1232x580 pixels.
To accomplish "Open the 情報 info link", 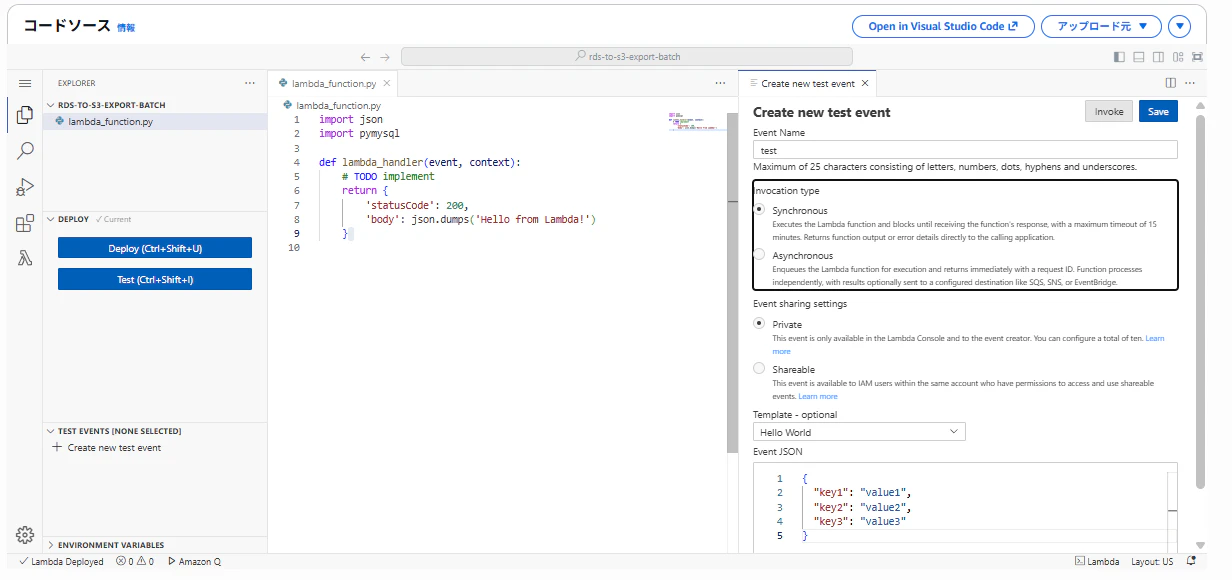I will (126, 28).
